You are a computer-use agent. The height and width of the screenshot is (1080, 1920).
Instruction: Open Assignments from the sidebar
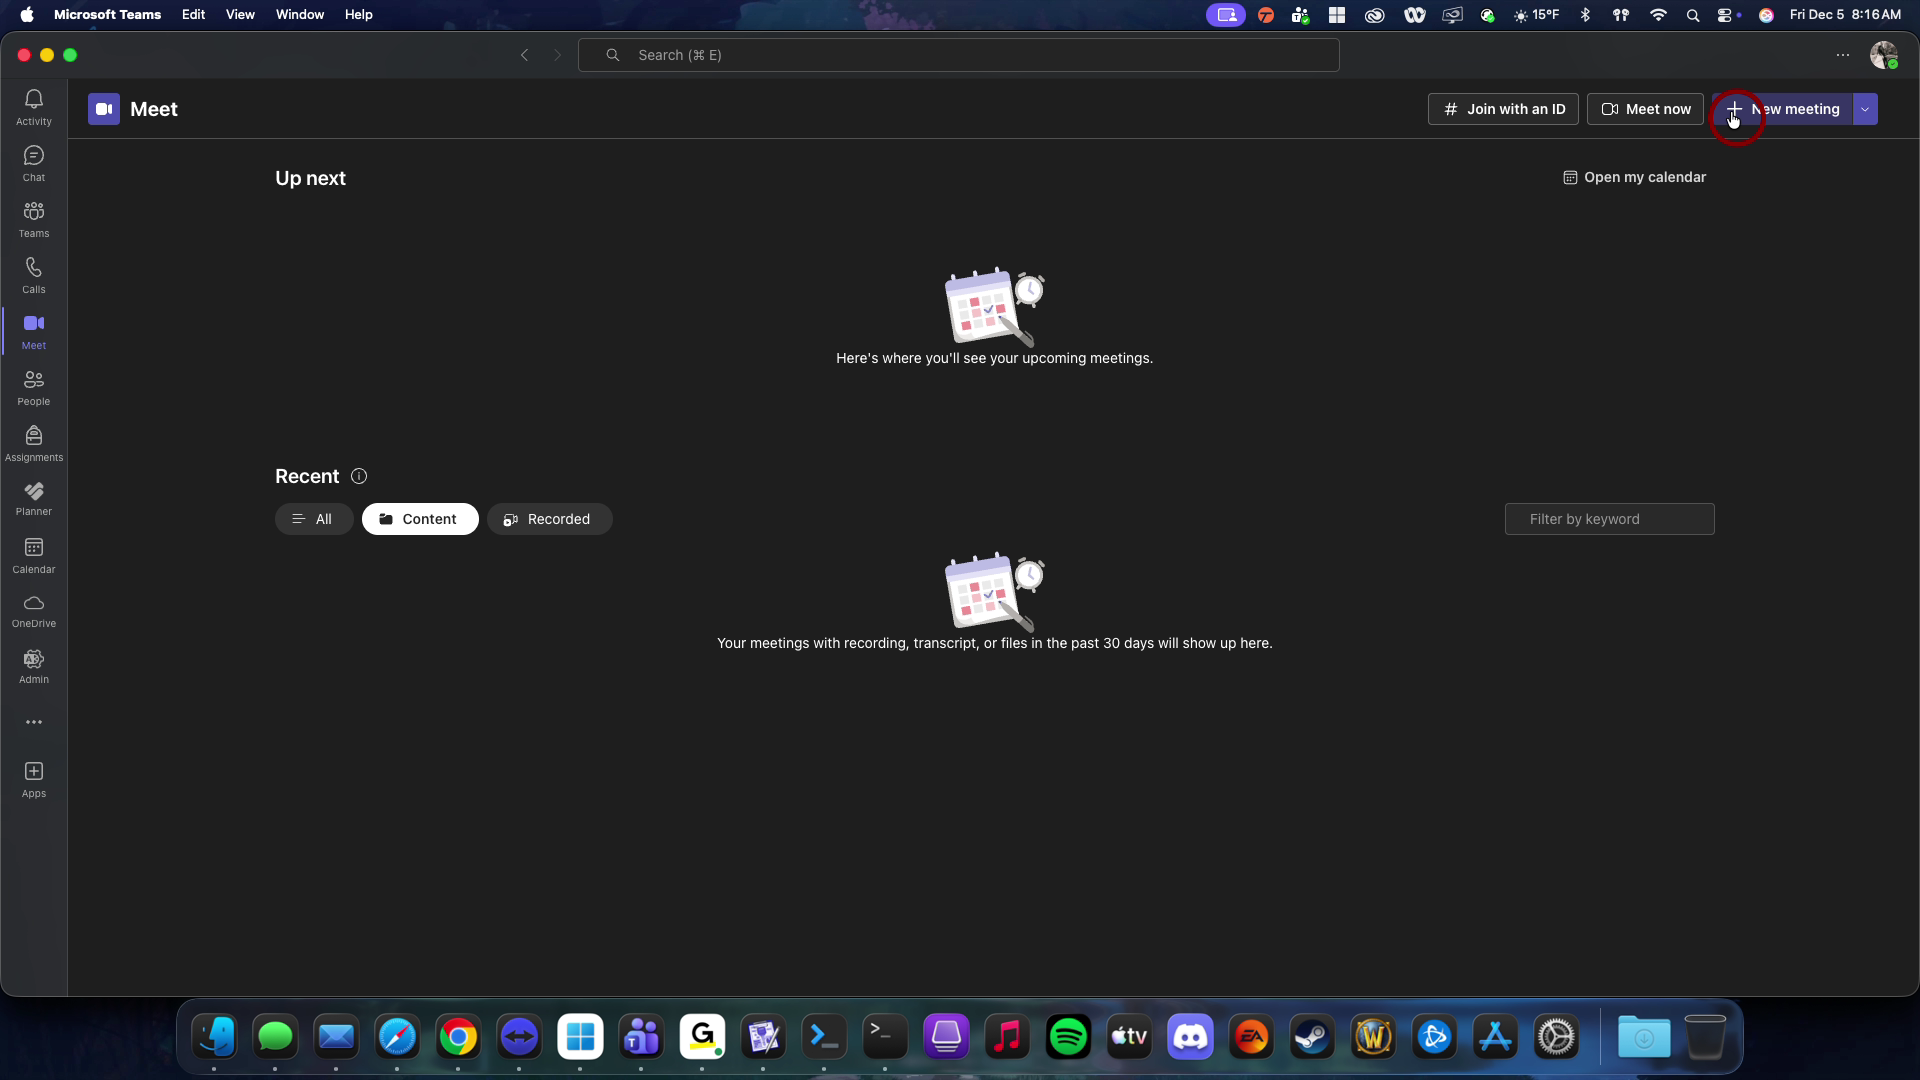point(34,443)
